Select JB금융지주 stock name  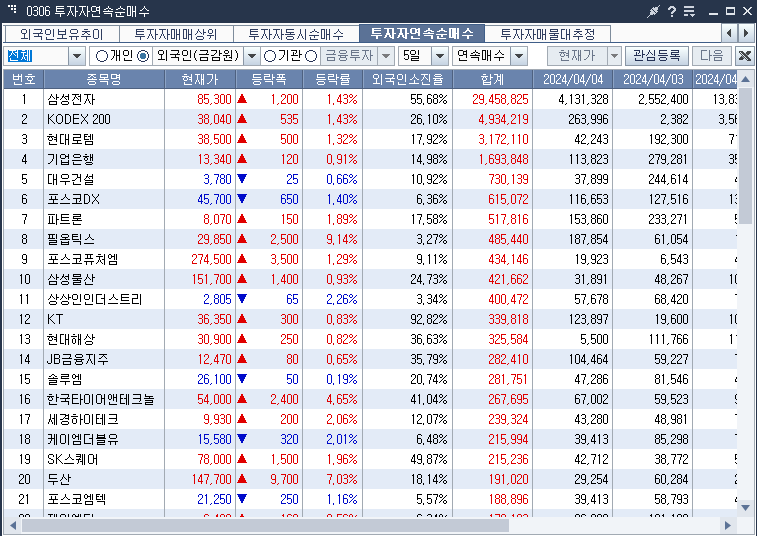coord(78,359)
